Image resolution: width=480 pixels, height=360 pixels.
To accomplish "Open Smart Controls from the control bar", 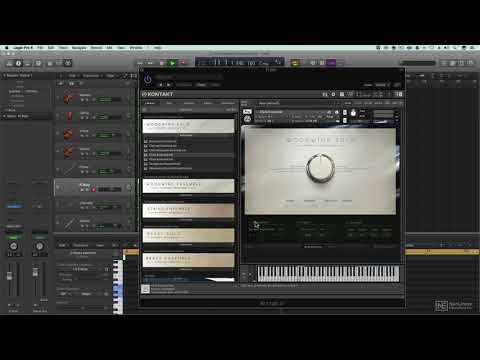I will coord(50,63).
